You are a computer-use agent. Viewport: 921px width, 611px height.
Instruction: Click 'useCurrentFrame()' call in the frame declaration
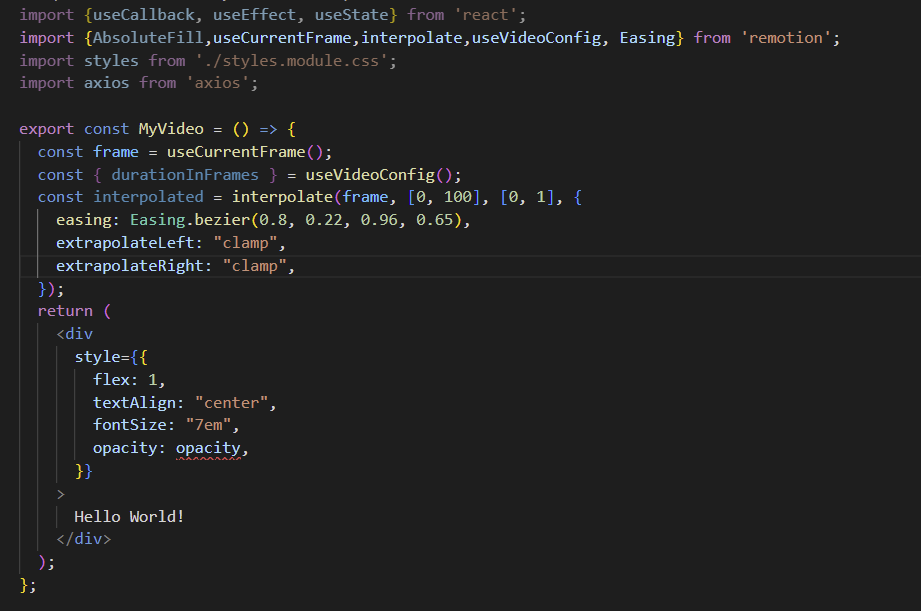(x=245, y=152)
